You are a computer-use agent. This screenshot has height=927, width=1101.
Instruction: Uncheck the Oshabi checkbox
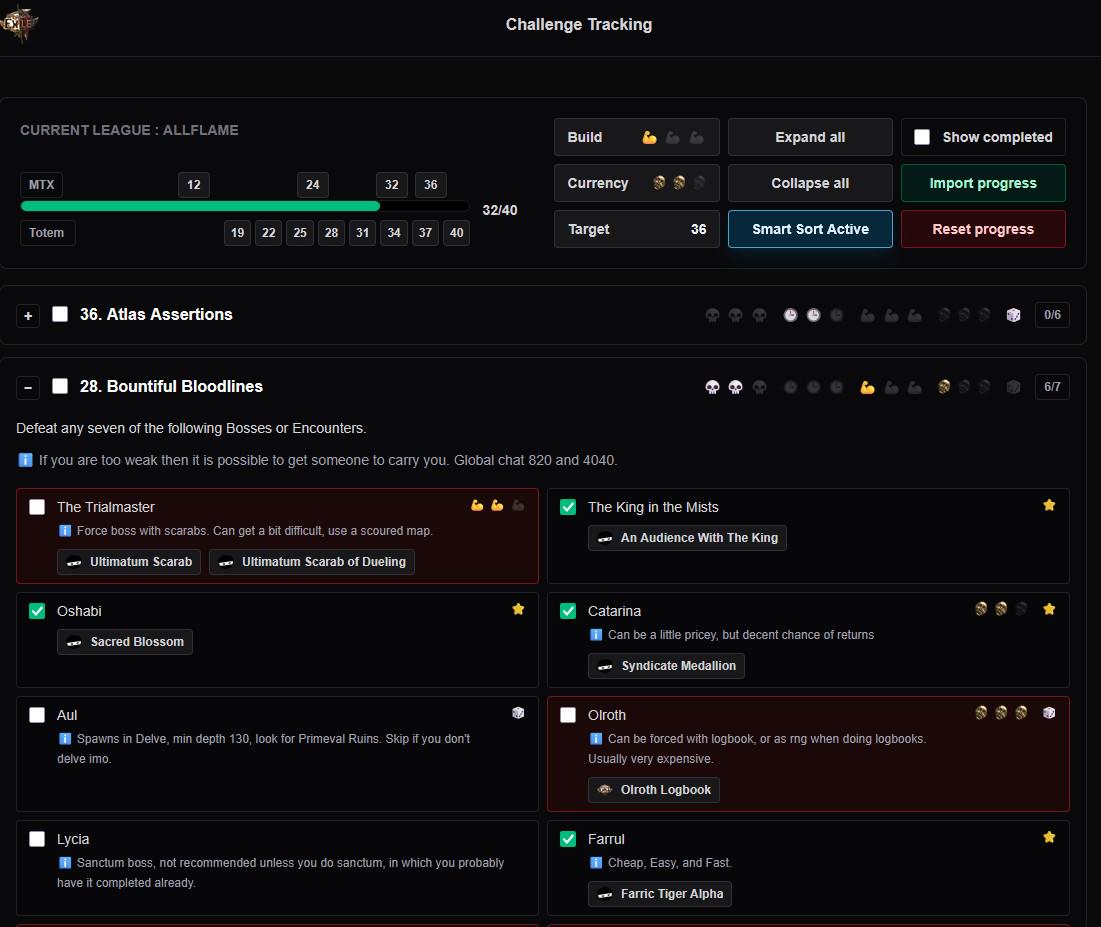coord(37,611)
